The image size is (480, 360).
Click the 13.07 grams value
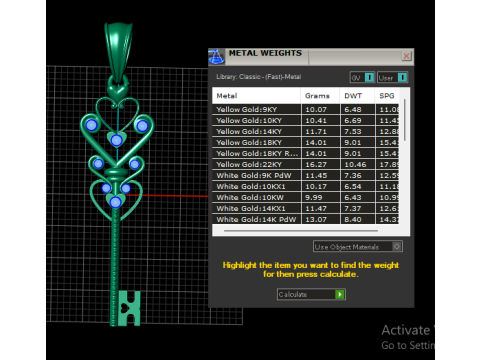pyautogui.click(x=316, y=219)
